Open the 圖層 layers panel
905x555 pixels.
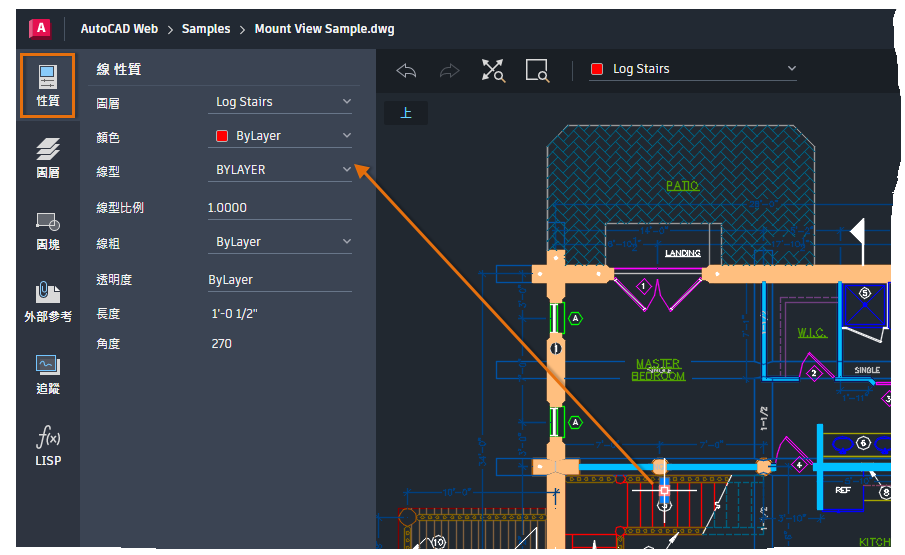48,158
